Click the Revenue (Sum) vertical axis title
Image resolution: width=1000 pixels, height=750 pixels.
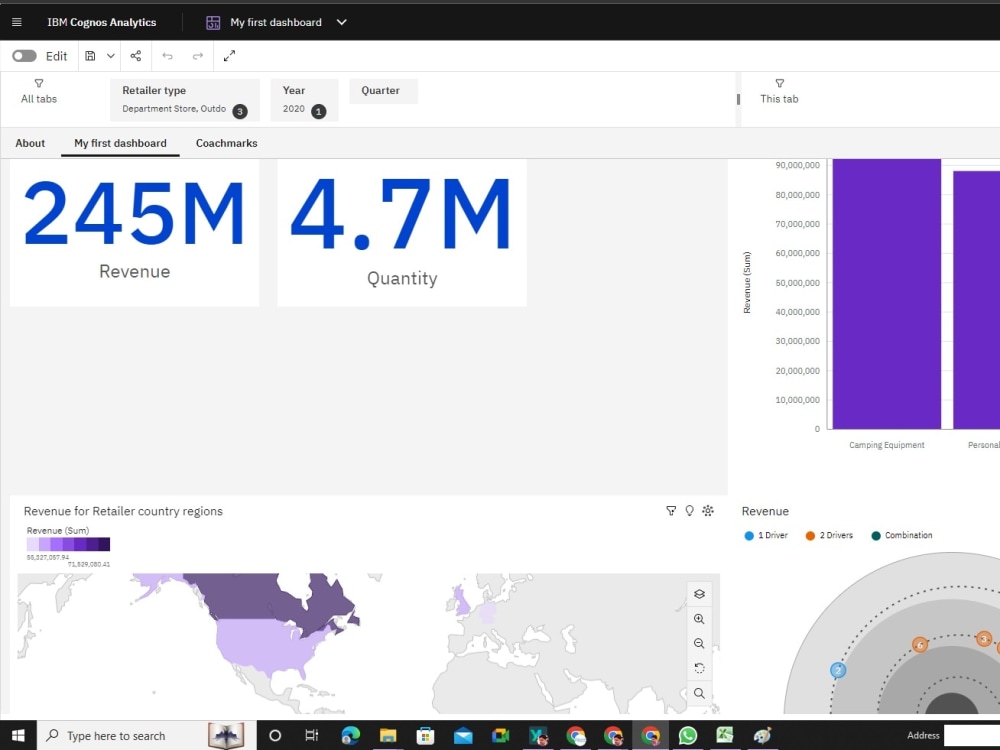pyautogui.click(x=747, y=283)
